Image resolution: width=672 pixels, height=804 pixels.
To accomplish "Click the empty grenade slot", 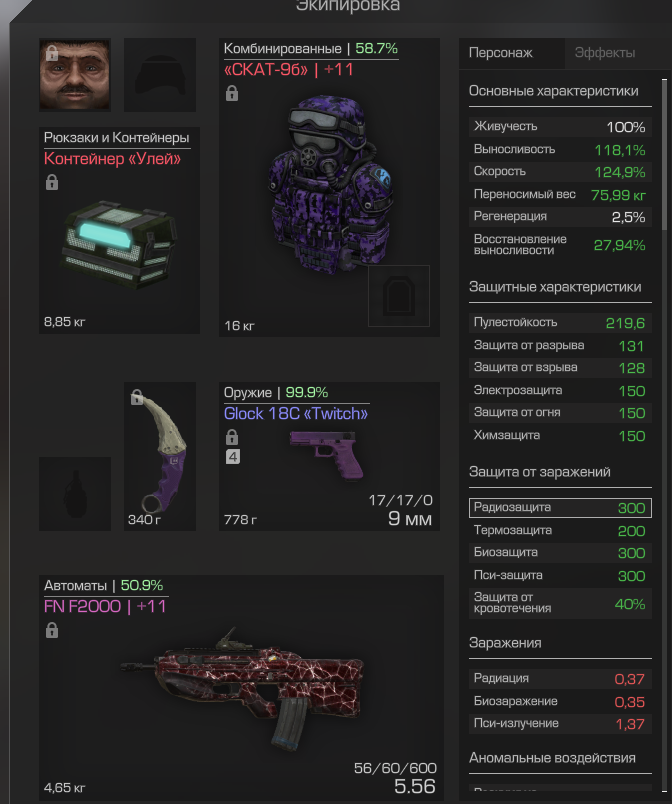I will click(x=75, y=494).
